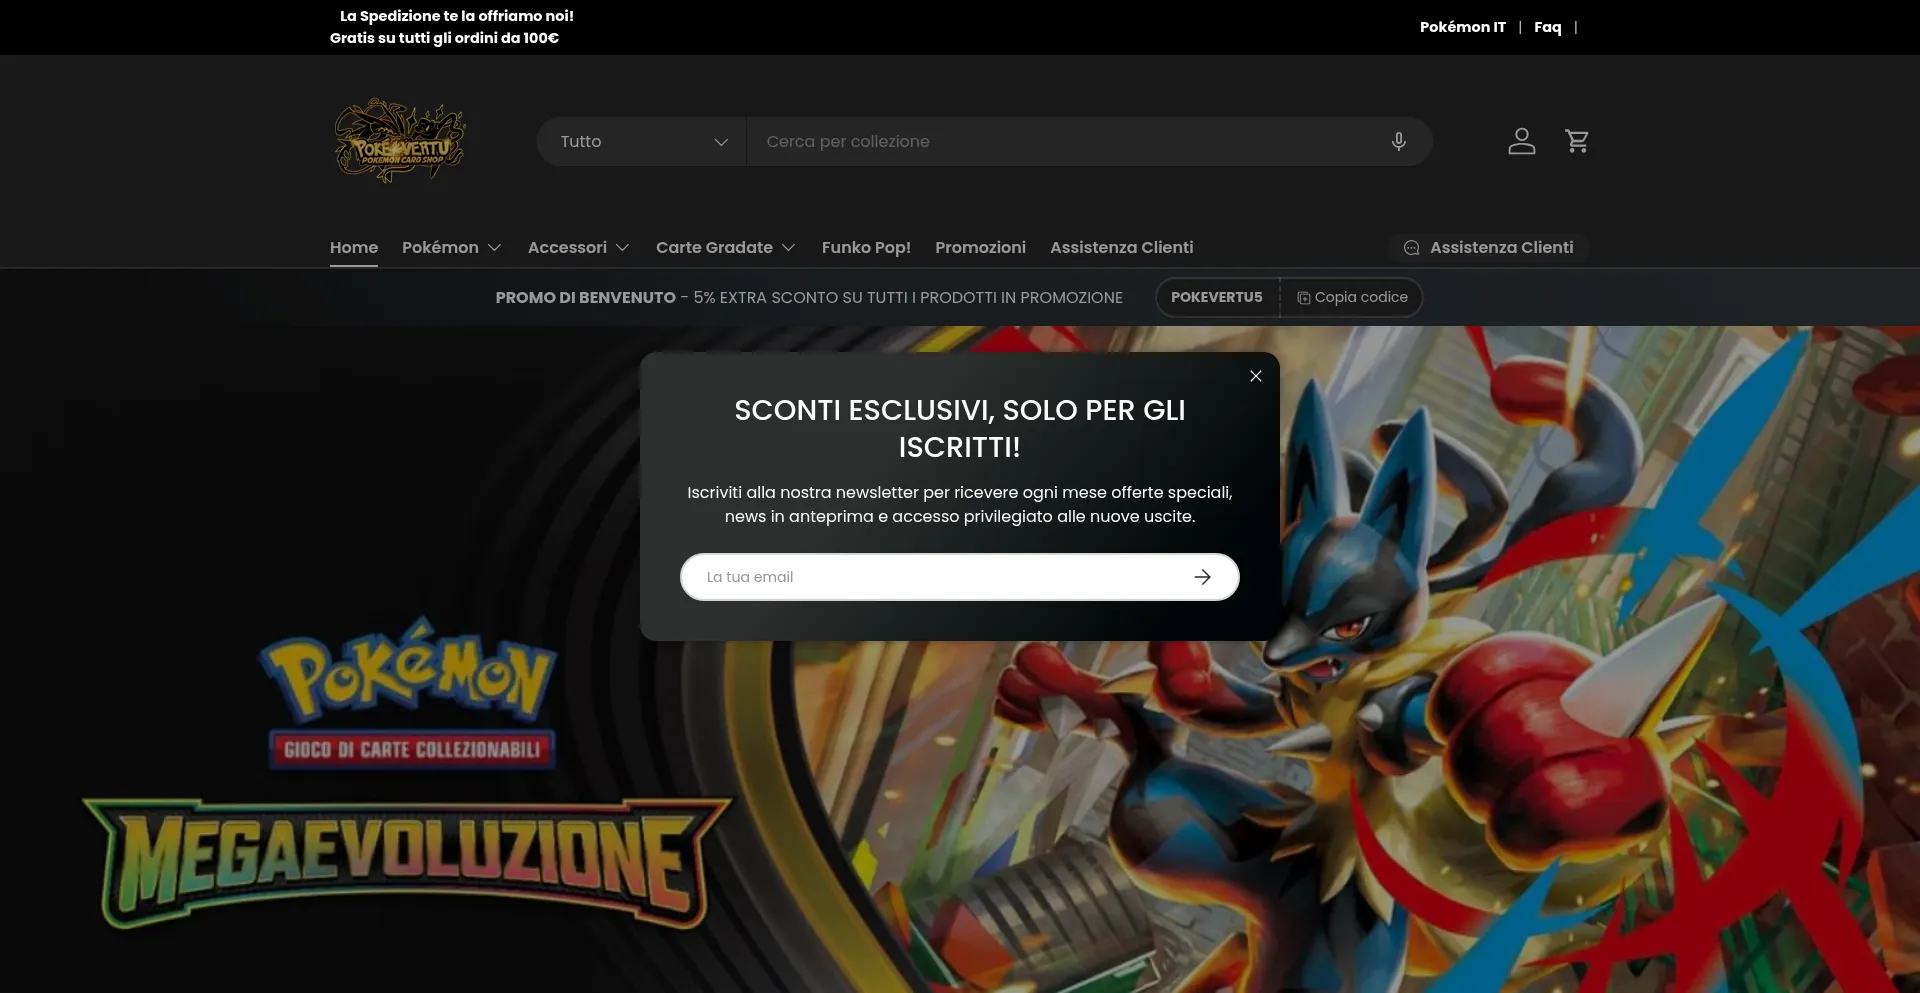Expand the Carte Gradate menu chevron

coord(789,248)
